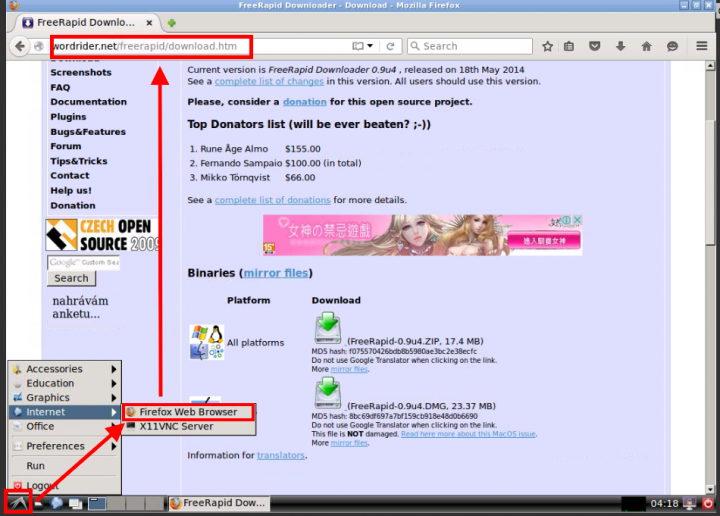Open the Hello chat bubble icon

coord(672,46)
